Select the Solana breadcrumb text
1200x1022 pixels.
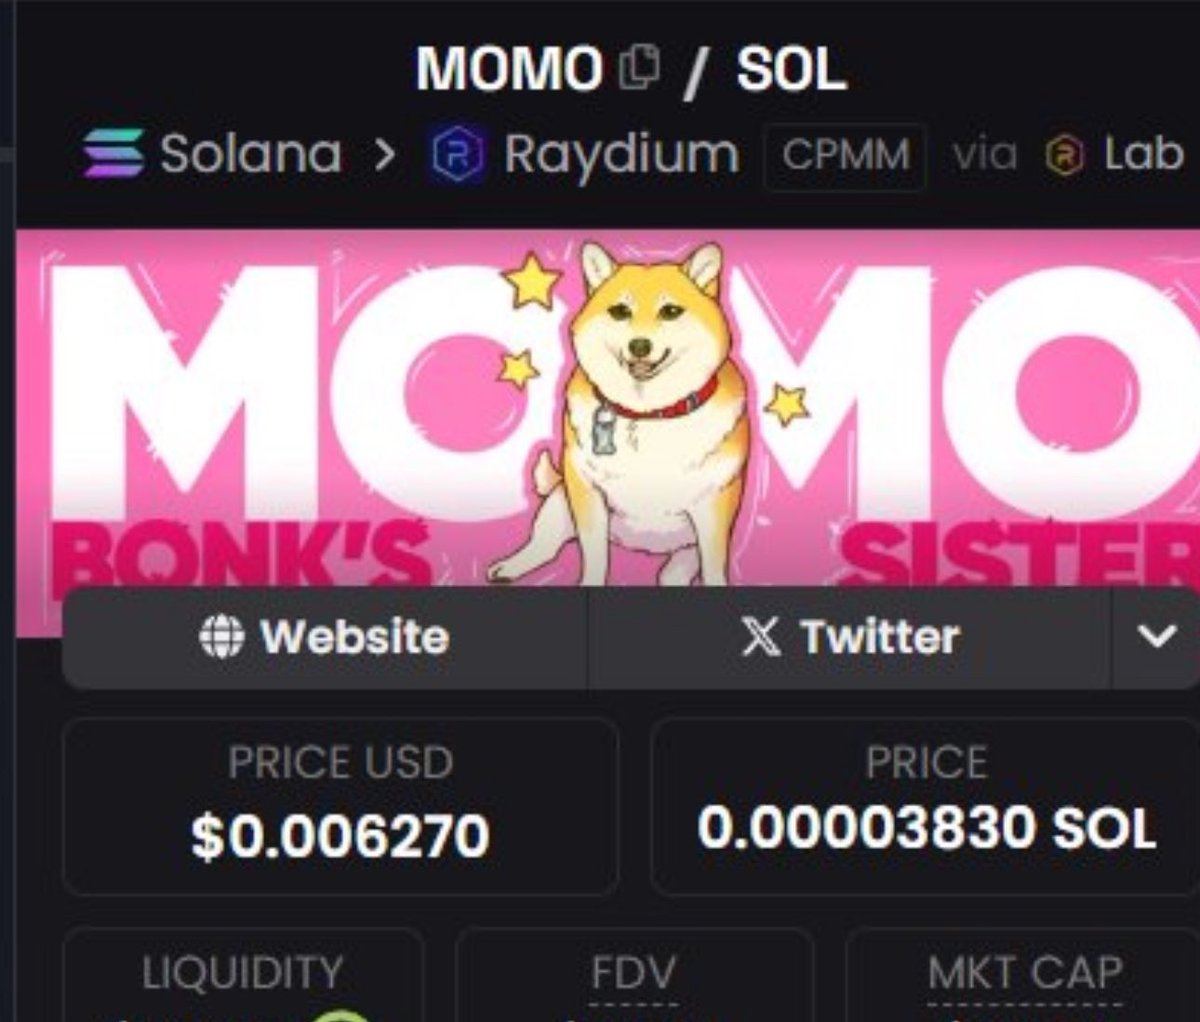[x=251, y=154]
